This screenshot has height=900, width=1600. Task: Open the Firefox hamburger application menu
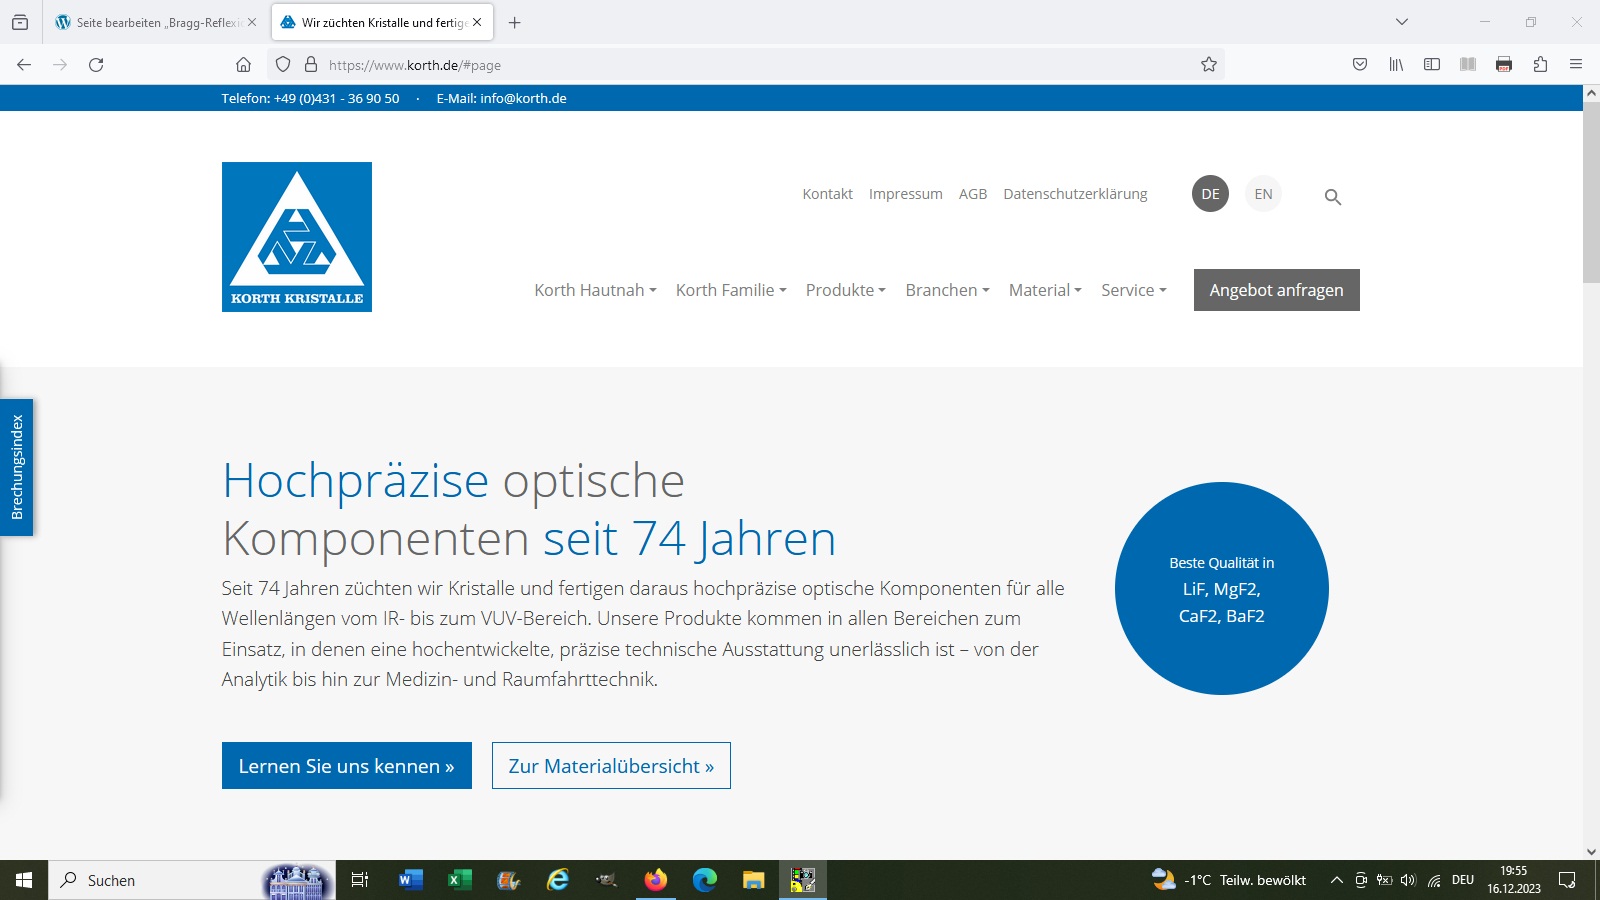pos(1576,65)
